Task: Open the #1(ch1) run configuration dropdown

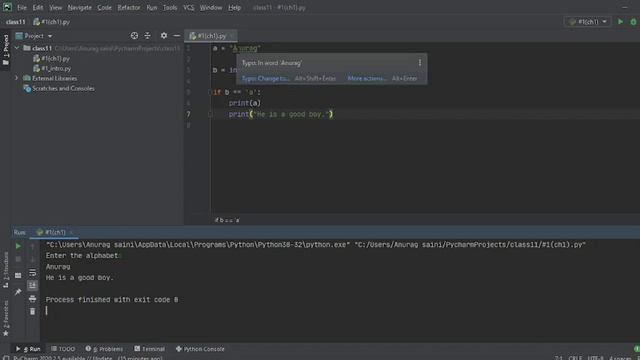Action: click(x=588, y=22)
